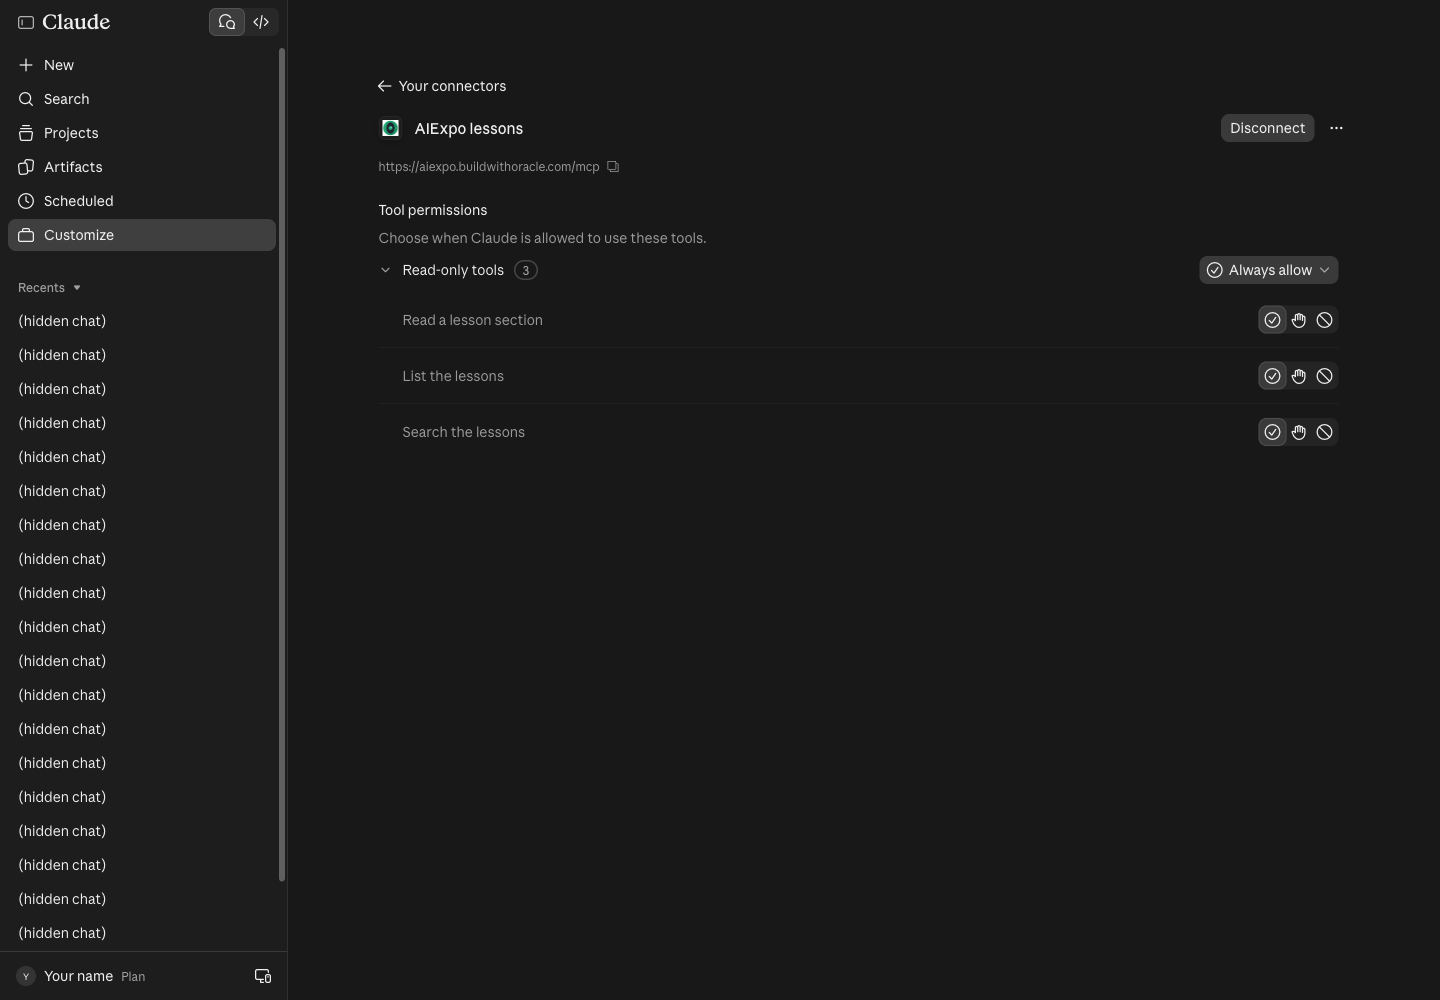Block the List the lessons tool
This screenshot has height=1000, width=1440.
[x=1324, y=376]
